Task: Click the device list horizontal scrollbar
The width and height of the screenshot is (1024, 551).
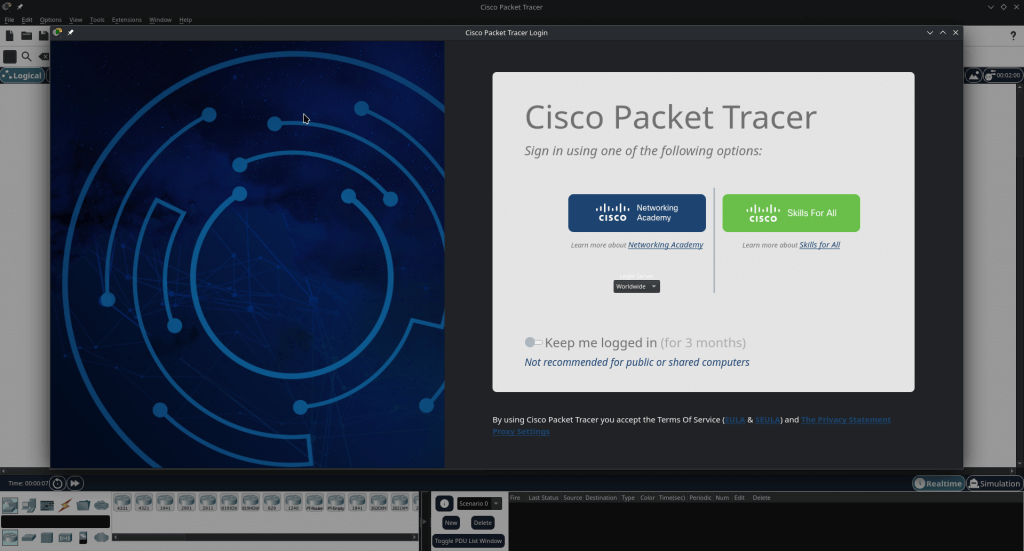Action: 265,537
